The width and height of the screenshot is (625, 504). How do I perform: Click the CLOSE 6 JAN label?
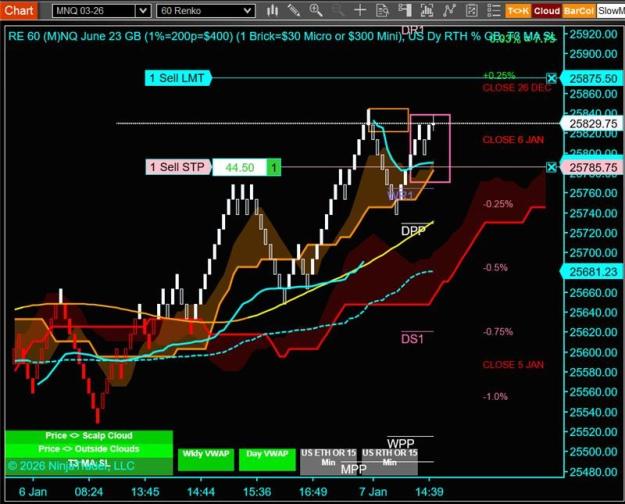(x=513, y=140)
